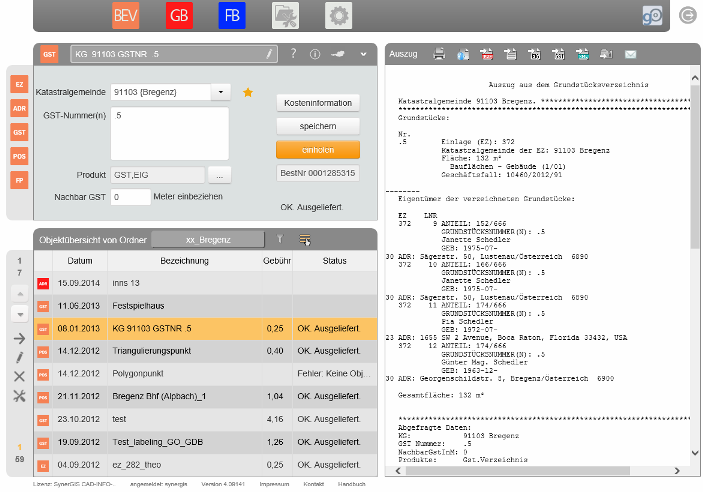Select the POS sidebar query type
703x492 pixels.
click(19, 156)
